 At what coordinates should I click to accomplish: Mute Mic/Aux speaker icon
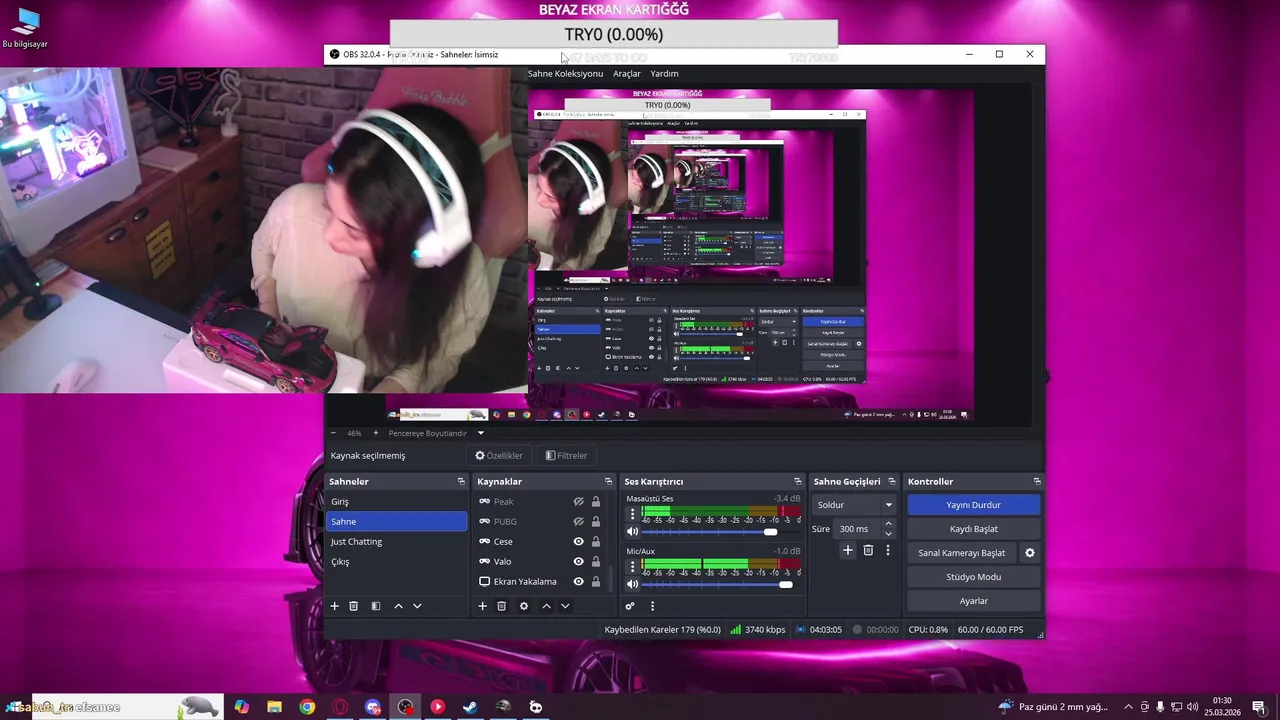coord(632,584)
